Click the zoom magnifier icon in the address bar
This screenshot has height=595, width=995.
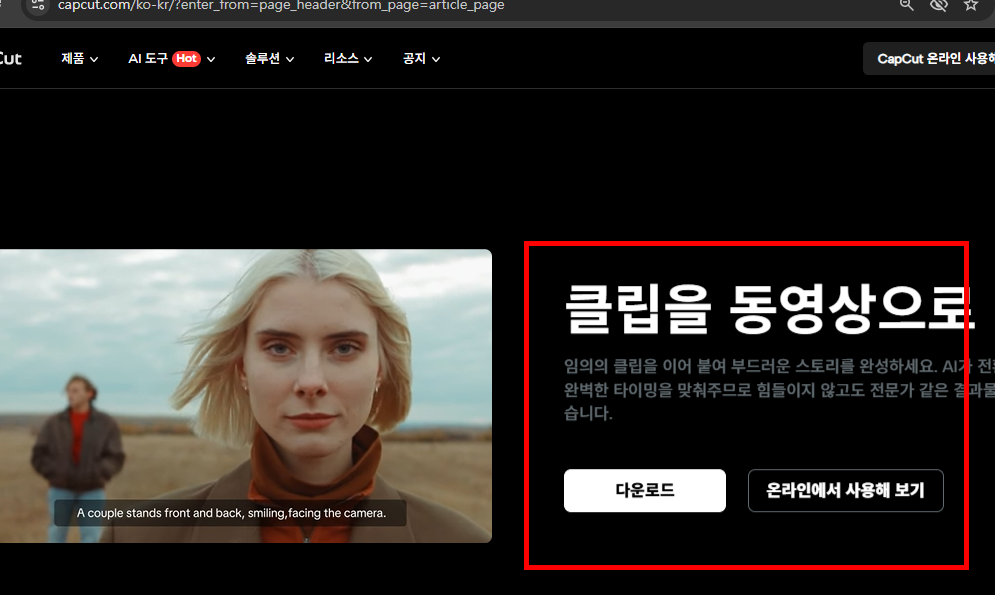point(906,6)
